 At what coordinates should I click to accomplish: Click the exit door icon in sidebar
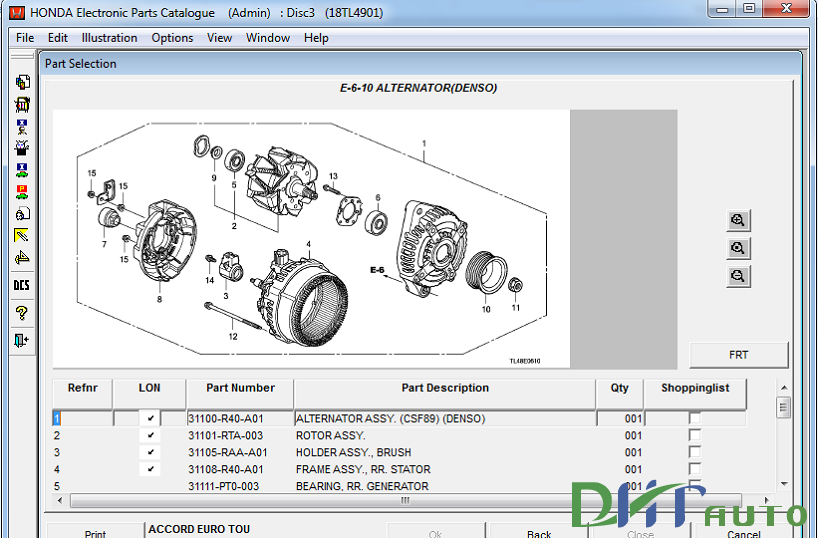(x=22, y=340)
